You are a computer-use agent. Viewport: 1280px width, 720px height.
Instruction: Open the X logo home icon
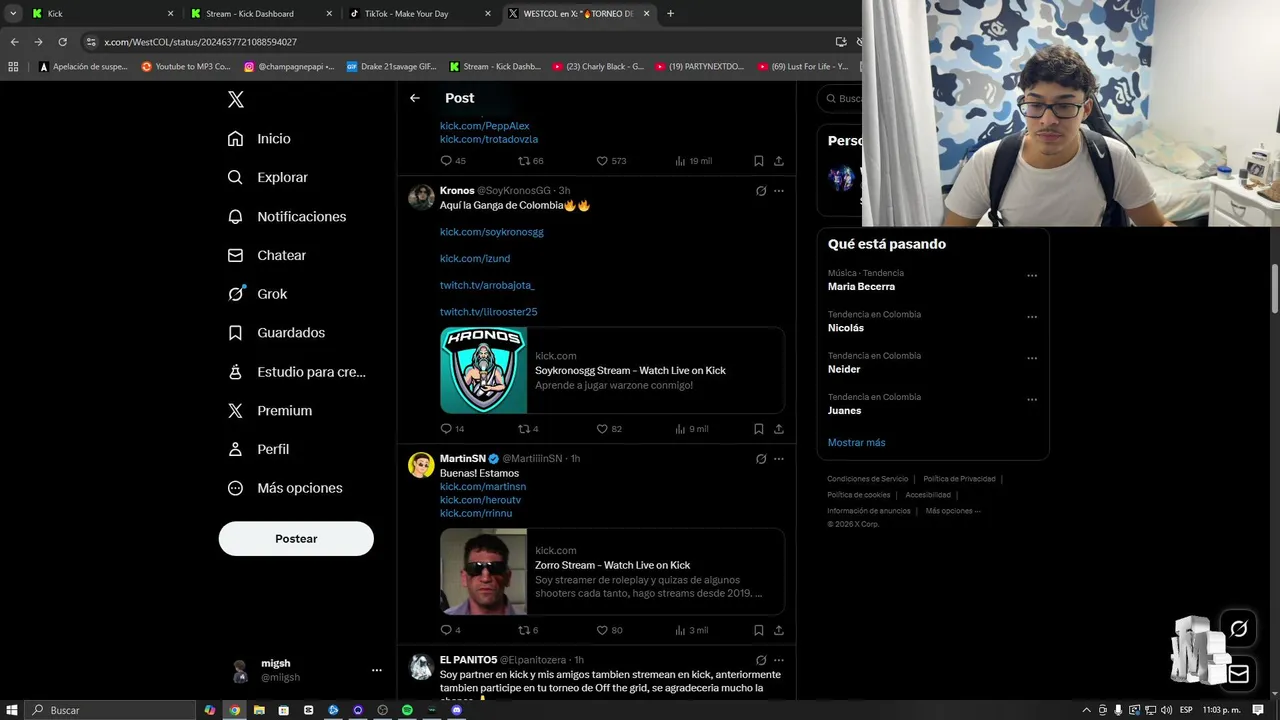tap(236, 99)
